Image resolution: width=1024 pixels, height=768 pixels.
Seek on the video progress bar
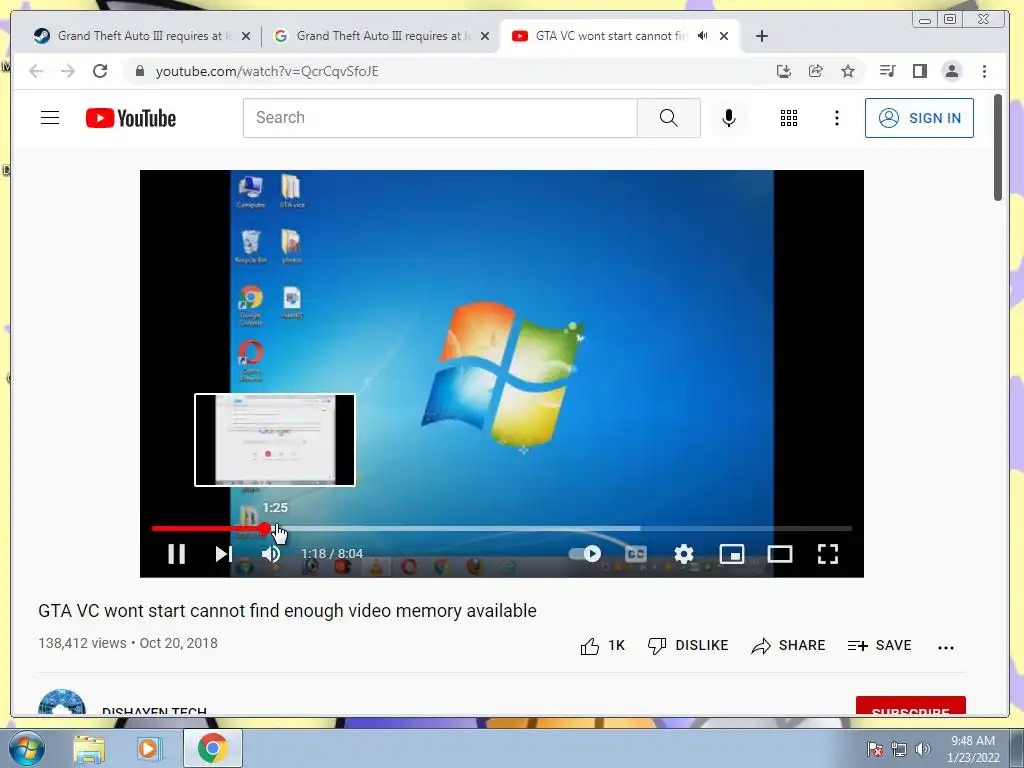click(x=502, y=528)
